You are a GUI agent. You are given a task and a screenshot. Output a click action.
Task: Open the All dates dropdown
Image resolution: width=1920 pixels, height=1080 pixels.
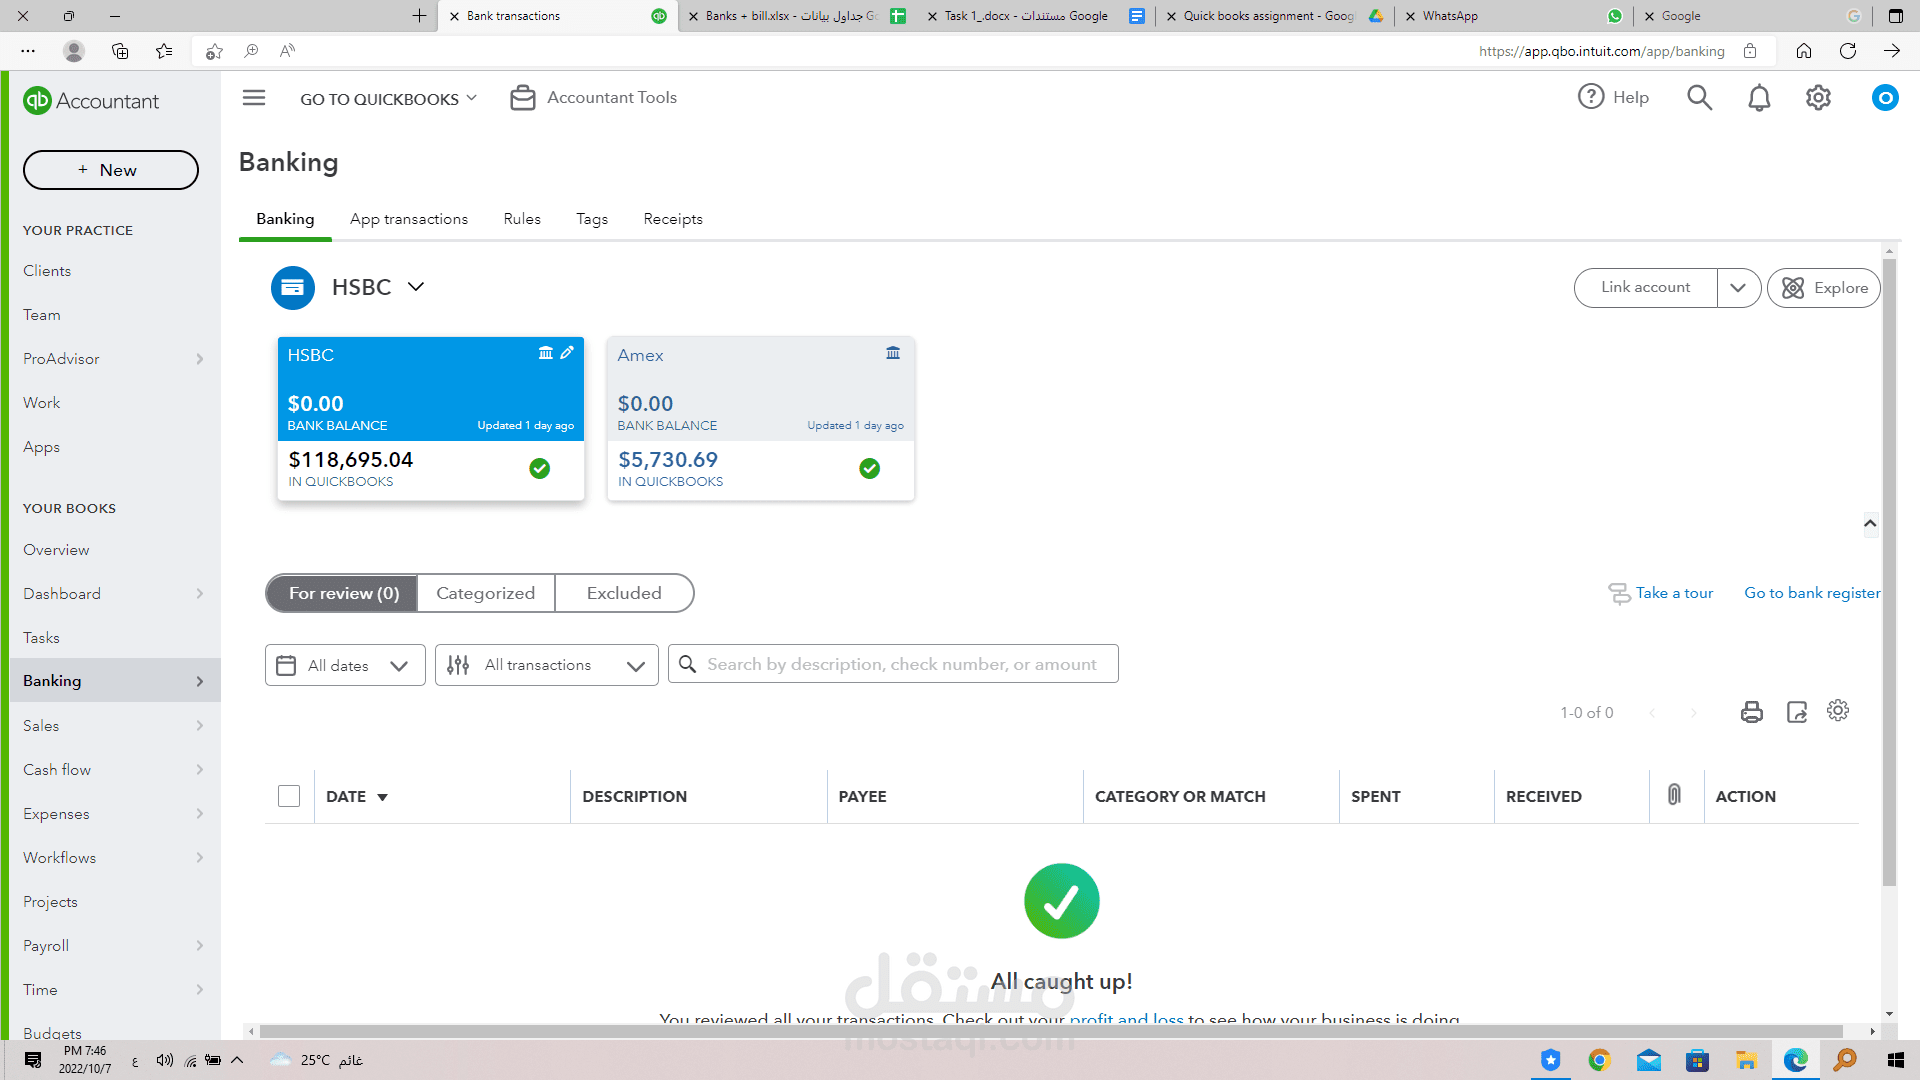tap(345, 665)
